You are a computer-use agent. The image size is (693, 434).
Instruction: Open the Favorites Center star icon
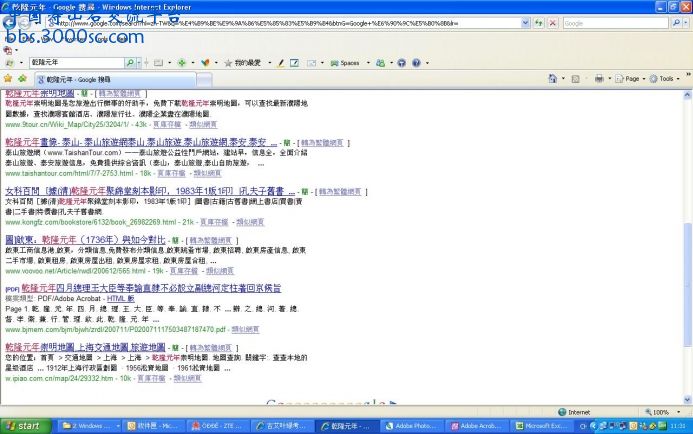coord(8,79)
